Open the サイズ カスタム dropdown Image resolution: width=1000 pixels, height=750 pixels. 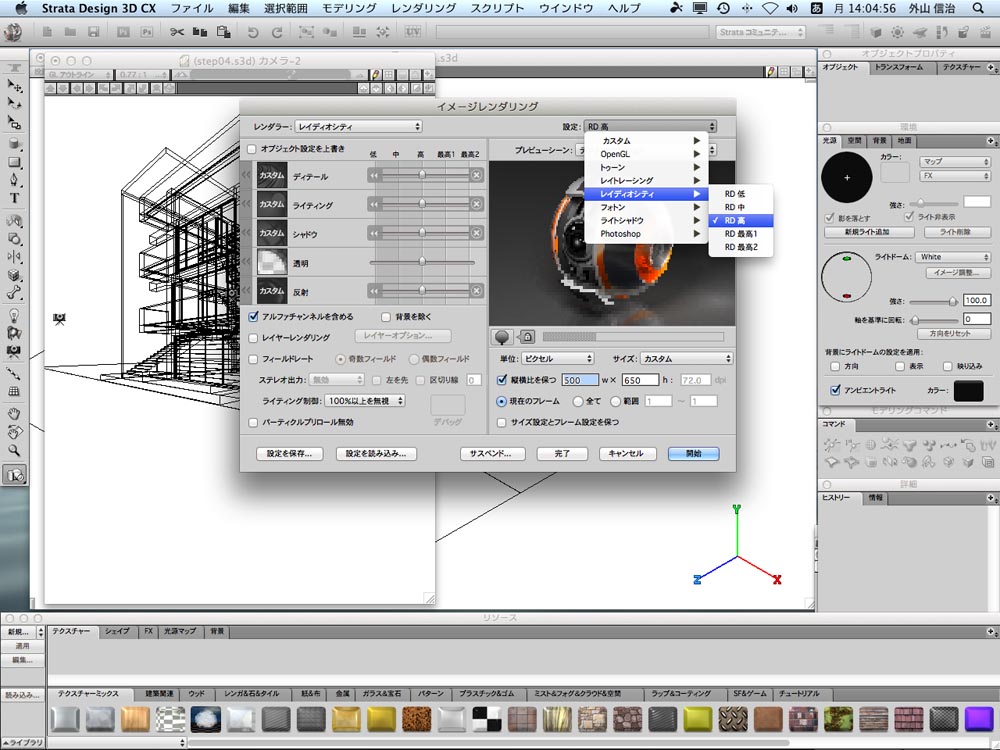(686, 358)
